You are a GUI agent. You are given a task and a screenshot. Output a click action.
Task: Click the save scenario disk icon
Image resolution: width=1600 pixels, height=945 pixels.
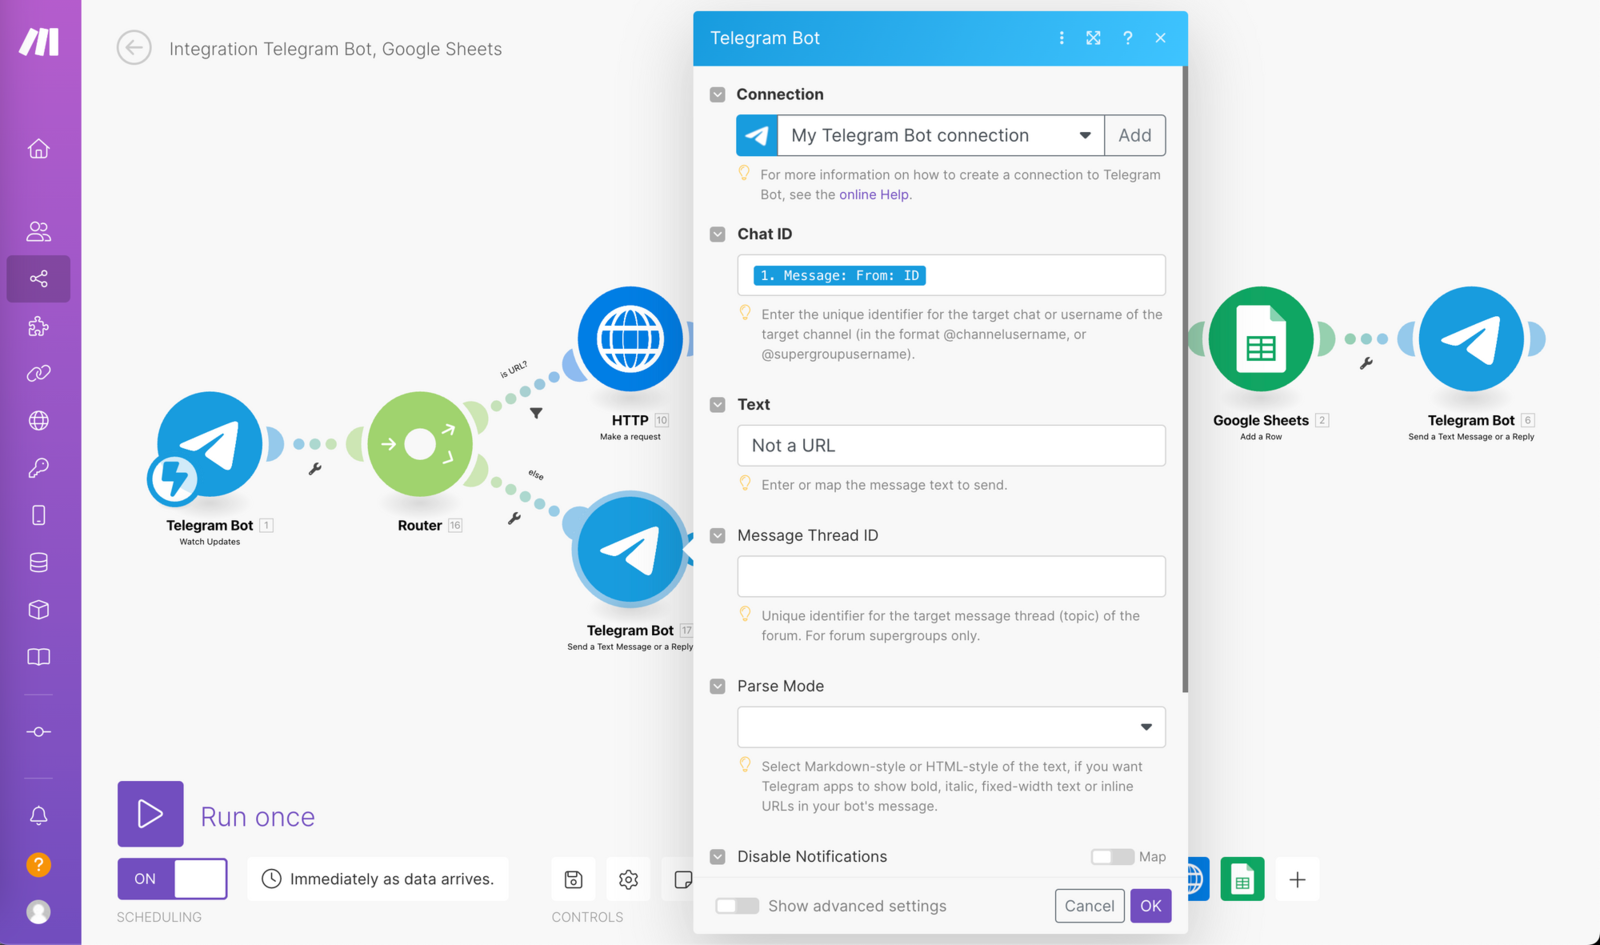click(574, 879)
